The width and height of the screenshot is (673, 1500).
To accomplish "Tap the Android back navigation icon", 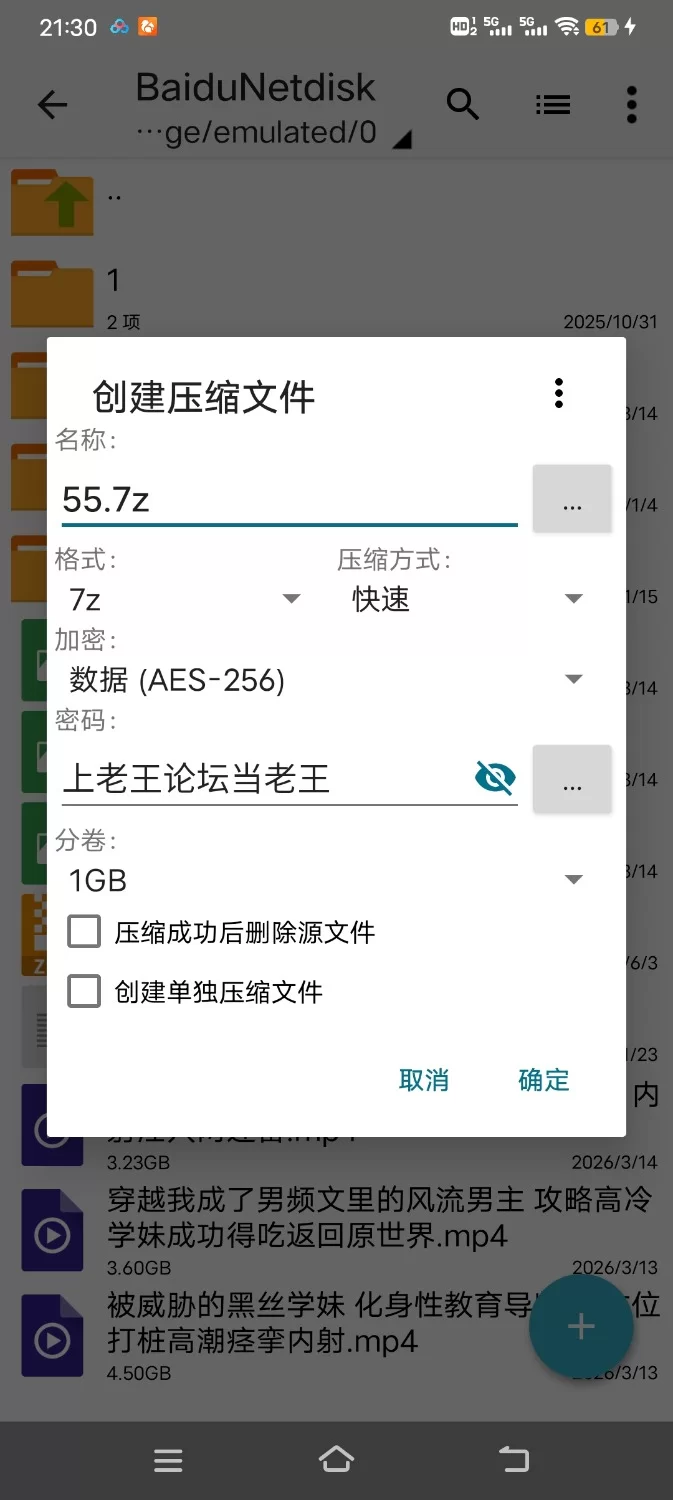I will coord(514,1460).
